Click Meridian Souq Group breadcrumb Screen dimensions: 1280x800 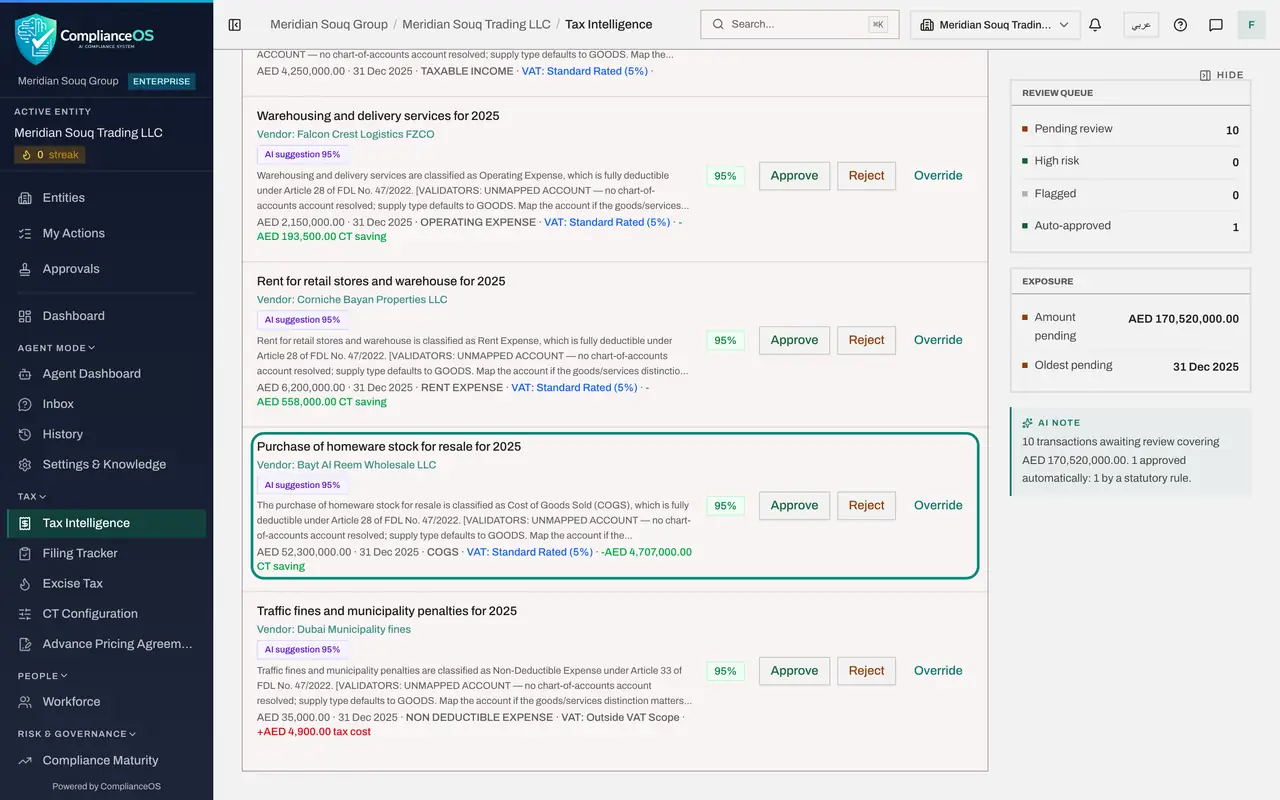pos(329,24)
